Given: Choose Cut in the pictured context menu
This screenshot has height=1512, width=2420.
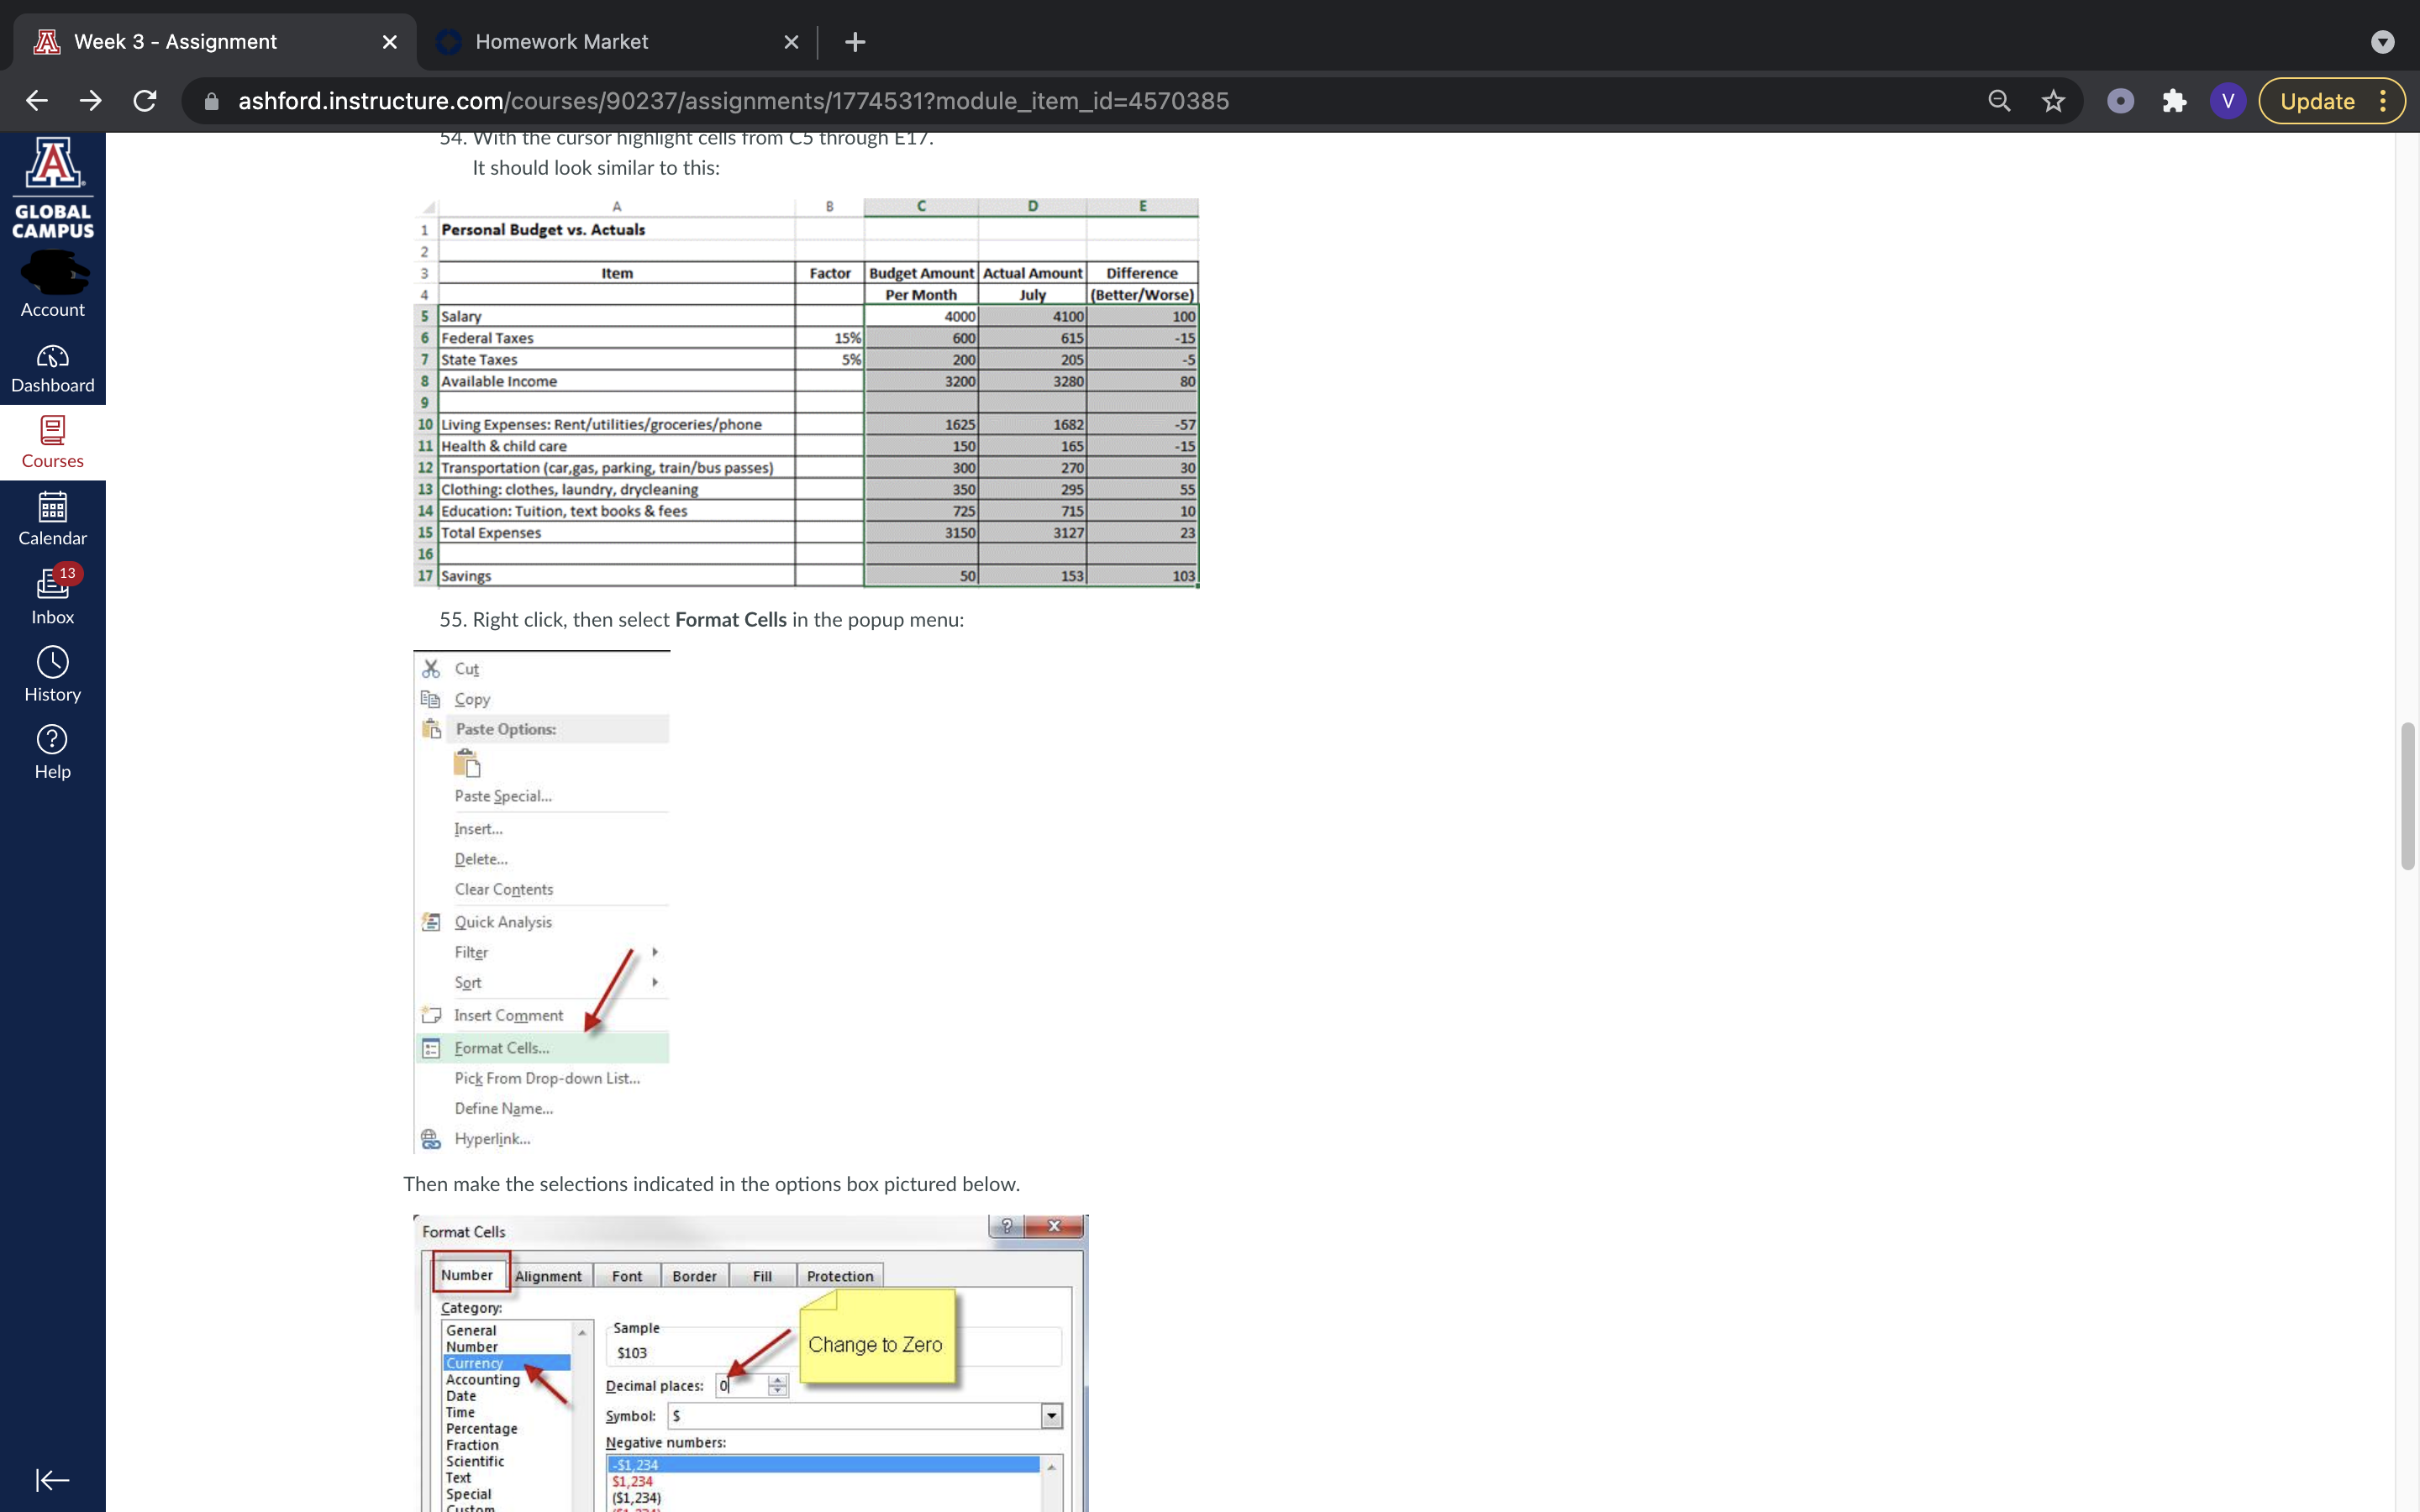Looking at the screenshot, I should point(466,669).
